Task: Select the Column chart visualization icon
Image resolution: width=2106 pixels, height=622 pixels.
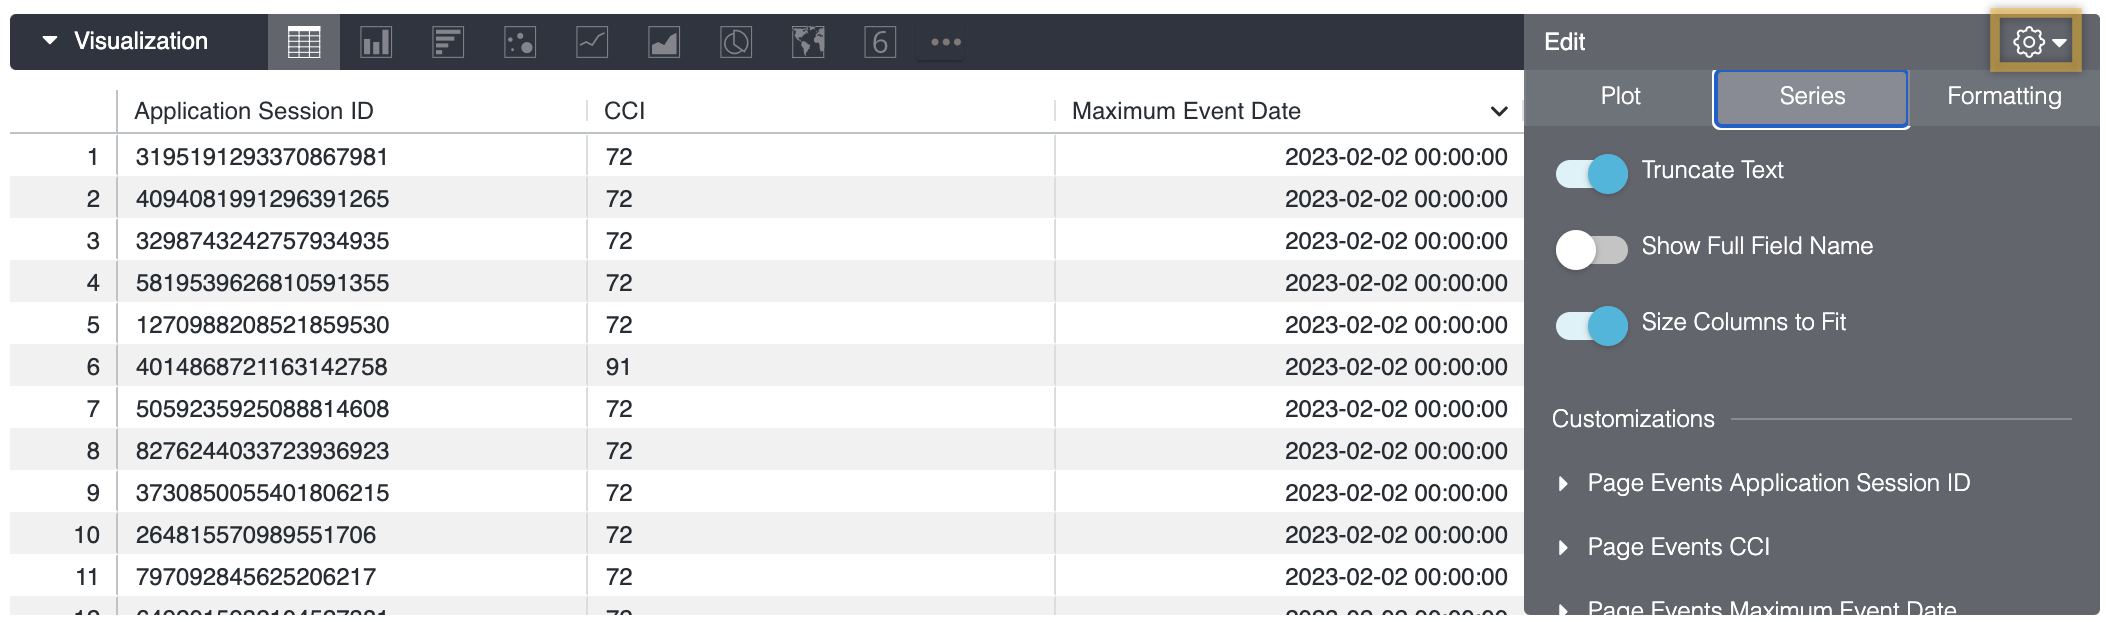Action: [376, 42]
